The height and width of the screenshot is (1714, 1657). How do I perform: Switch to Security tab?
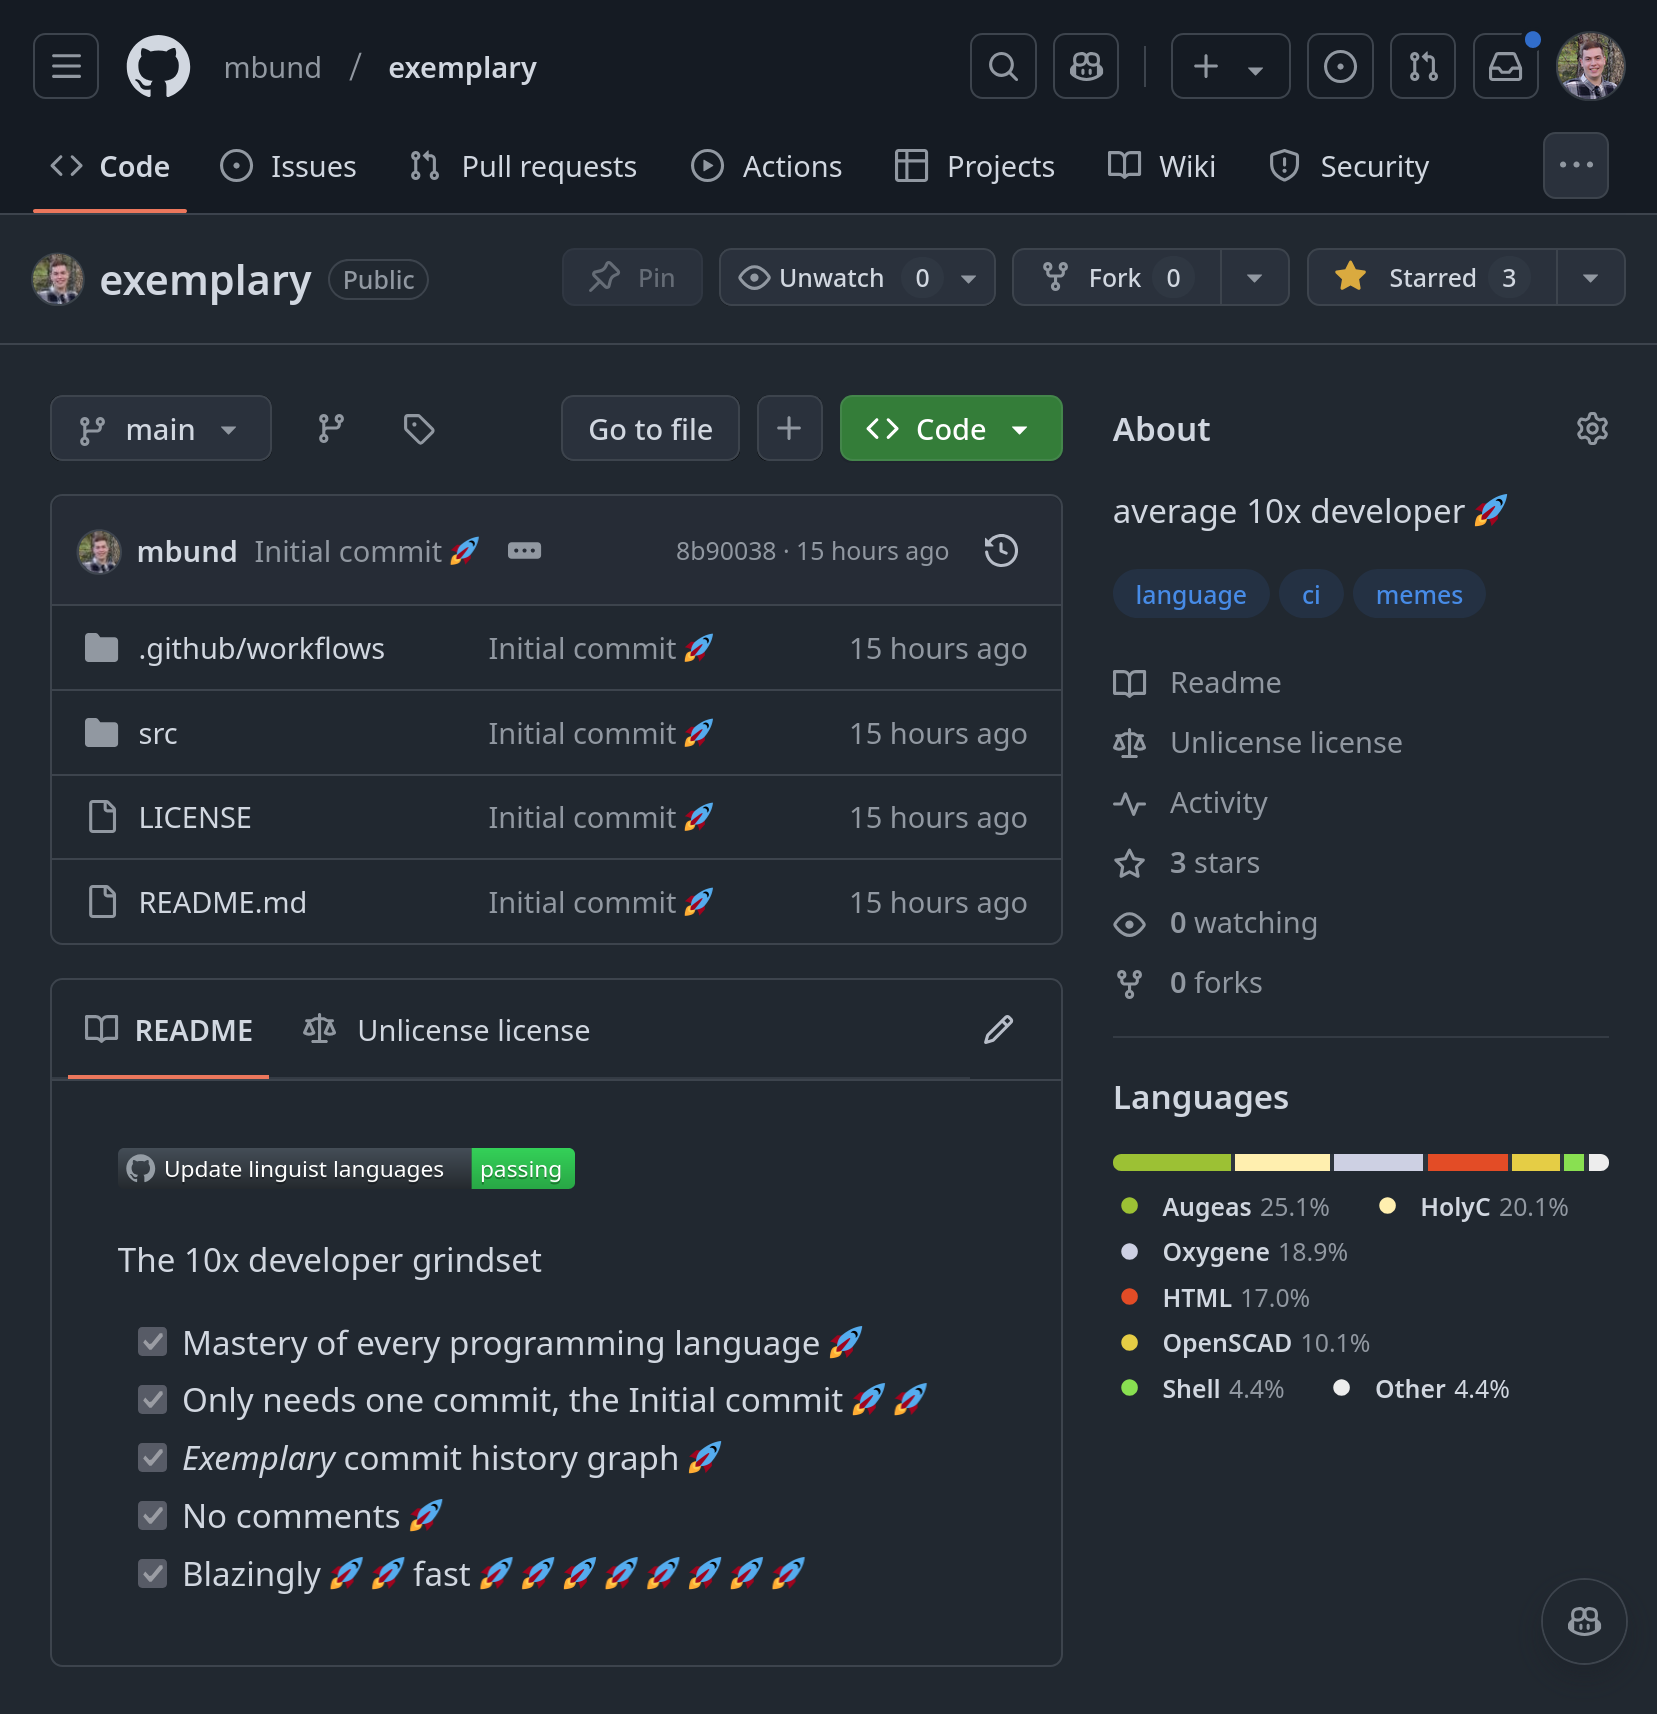[1349, 166]
